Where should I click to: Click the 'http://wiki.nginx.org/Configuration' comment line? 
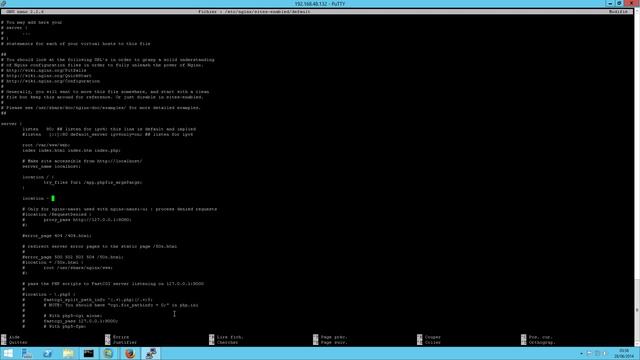tap(50, 81)
